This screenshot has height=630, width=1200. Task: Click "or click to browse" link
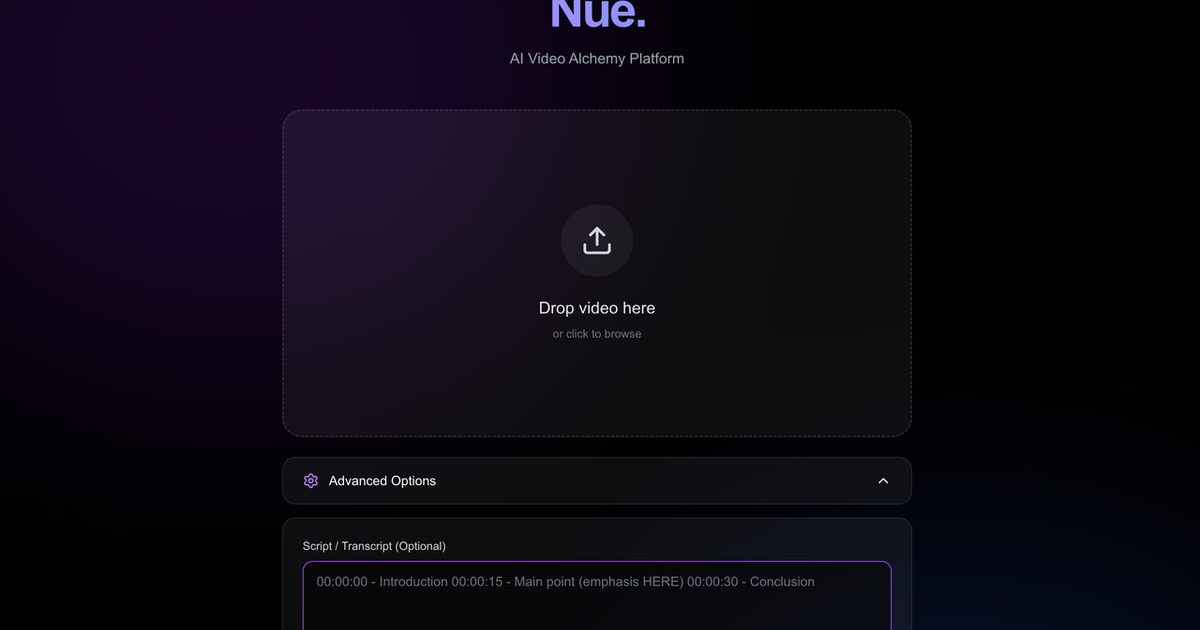(x=597, y=334)
